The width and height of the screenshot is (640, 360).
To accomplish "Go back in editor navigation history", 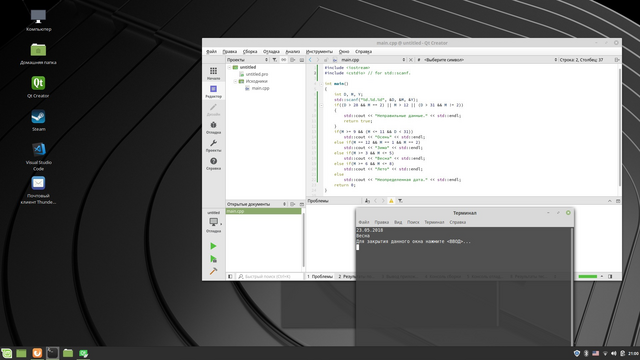I will (x=310, y=60).
